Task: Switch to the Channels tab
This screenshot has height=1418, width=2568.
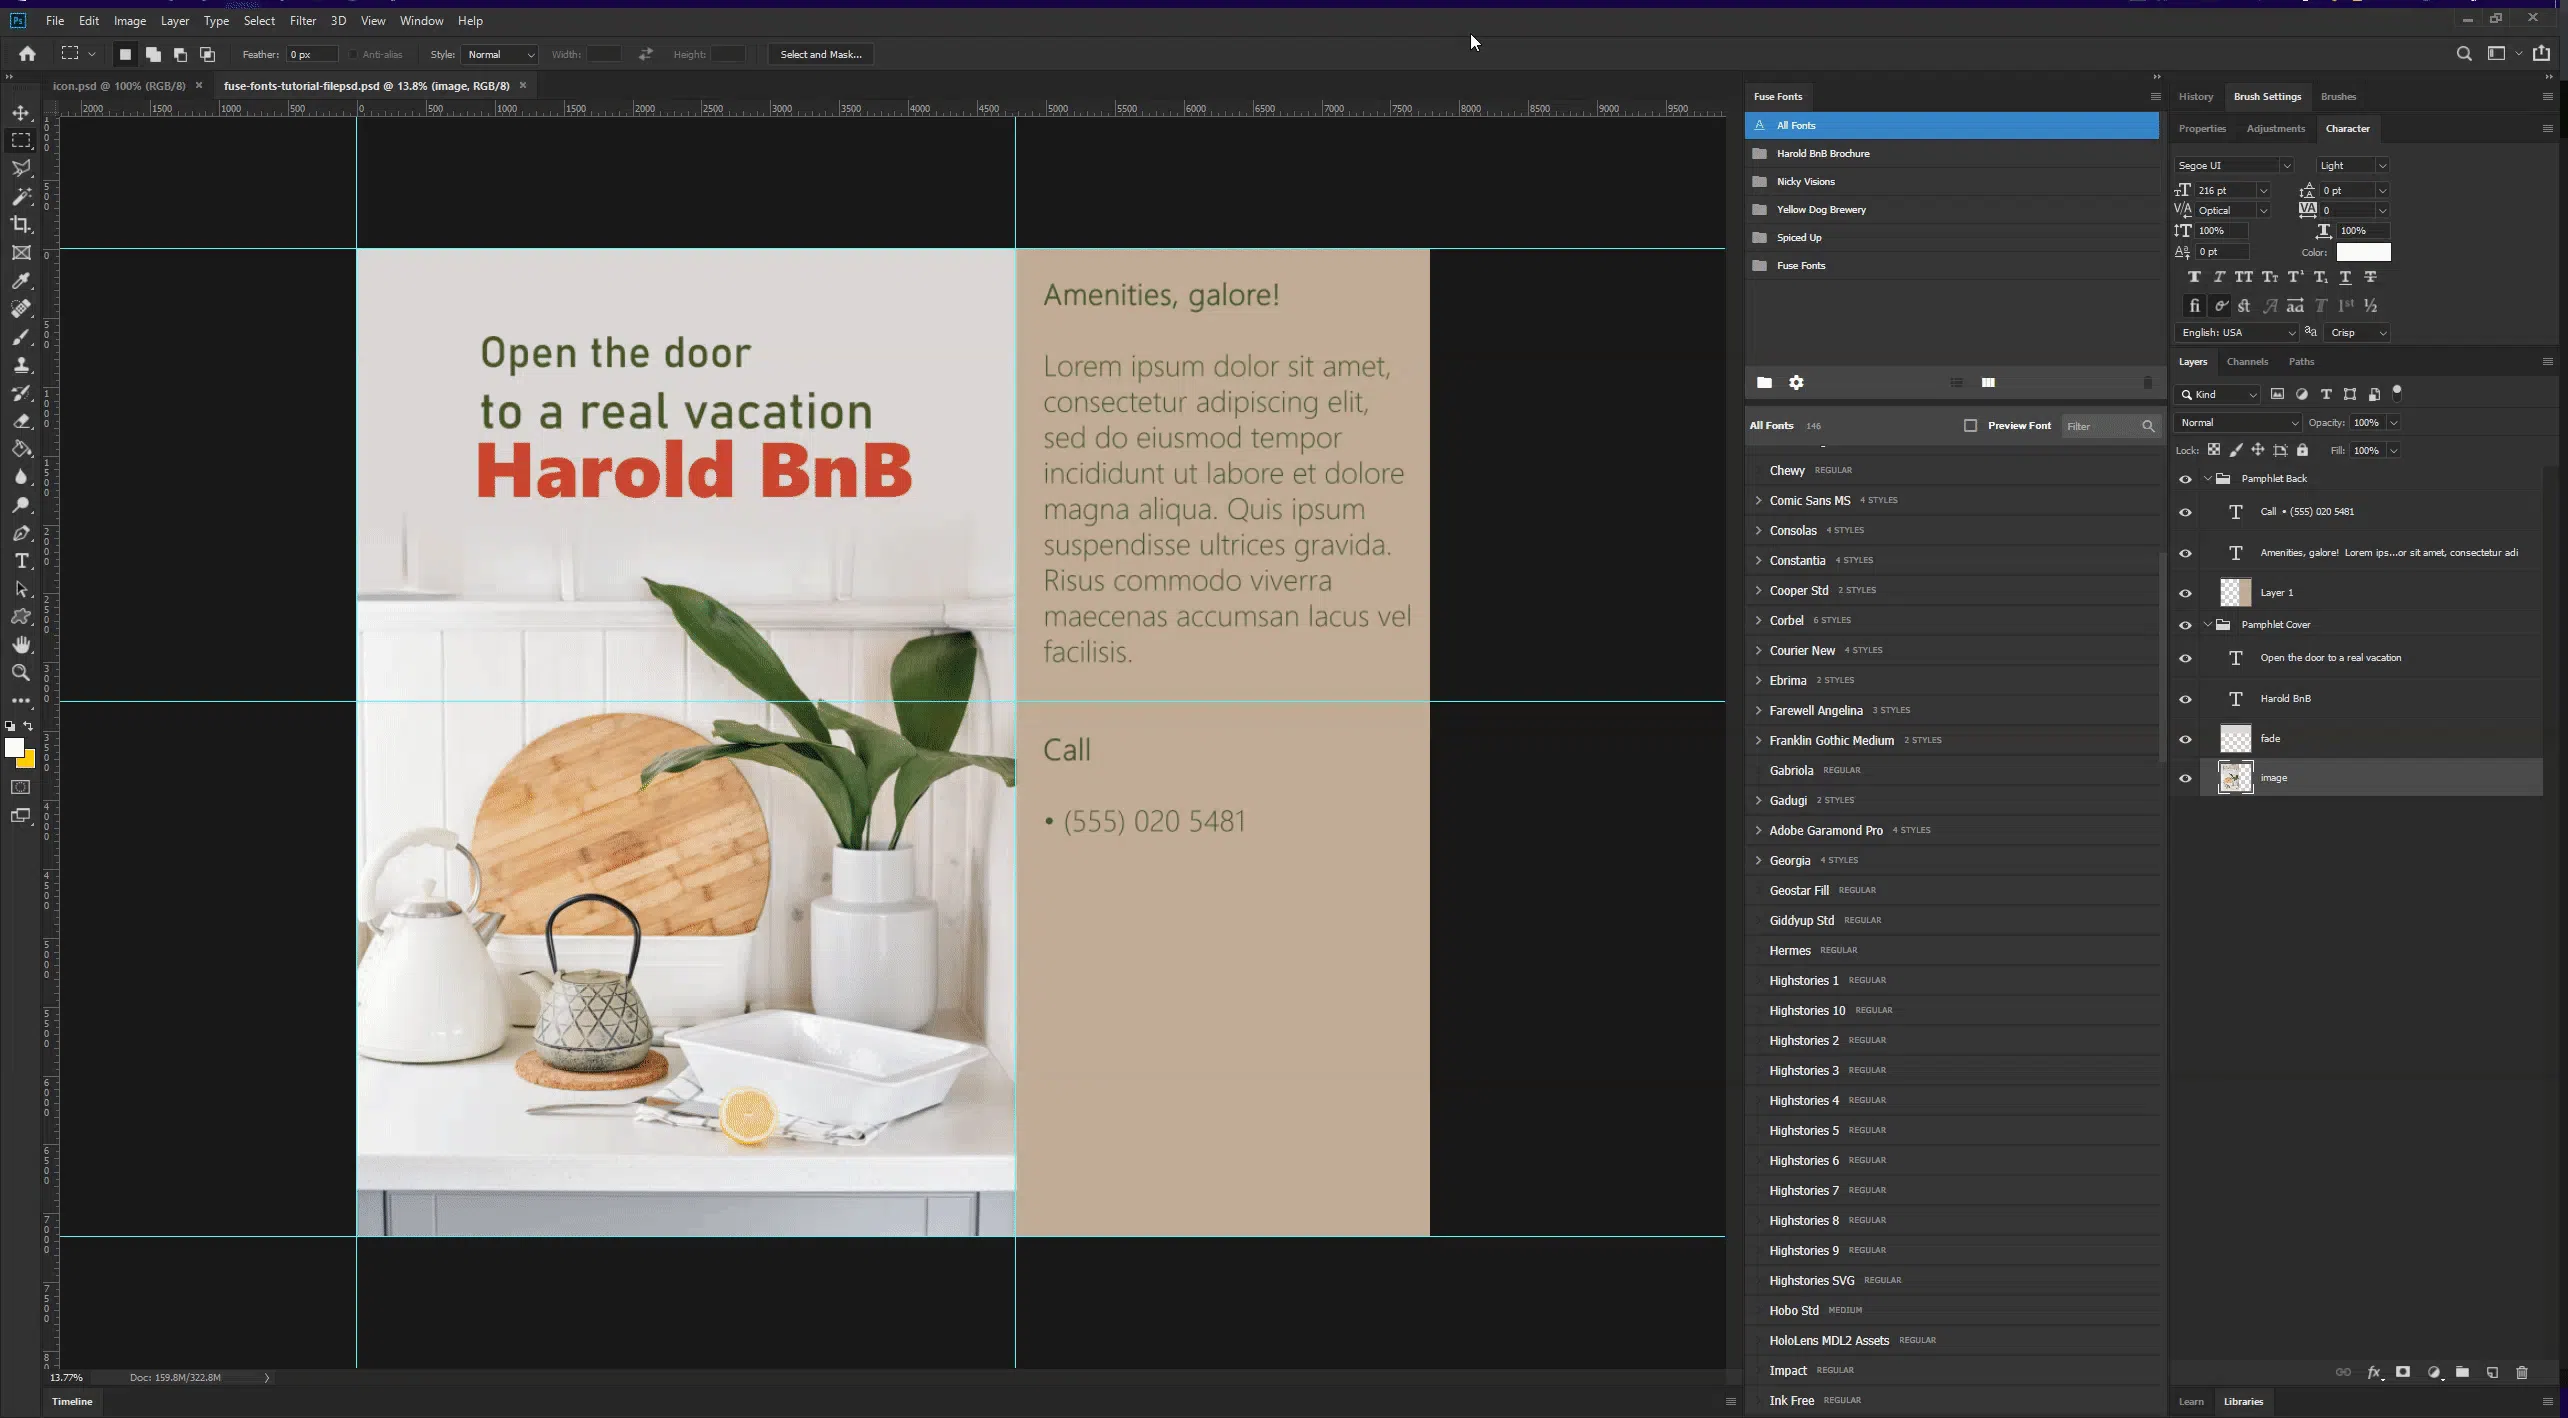Action: pyautogui.click(x=2247, y=362)
